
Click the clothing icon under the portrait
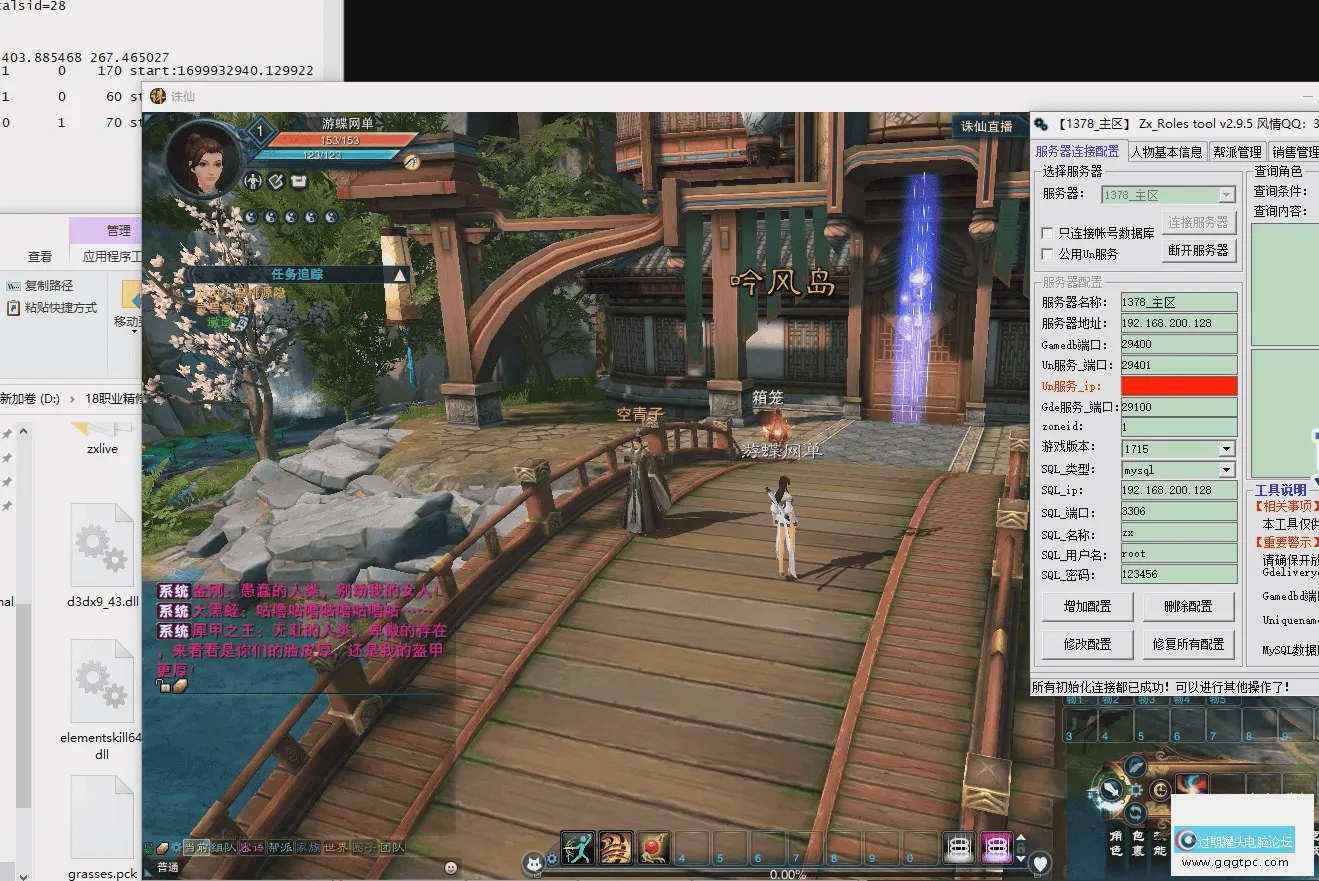(x=299, y=181)
